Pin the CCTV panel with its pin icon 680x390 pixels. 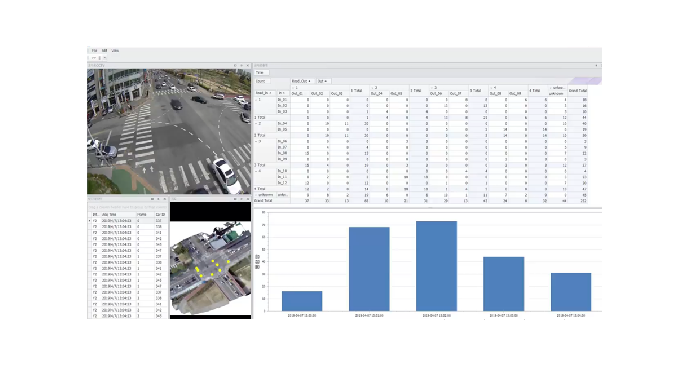click(x=242, y=66)
